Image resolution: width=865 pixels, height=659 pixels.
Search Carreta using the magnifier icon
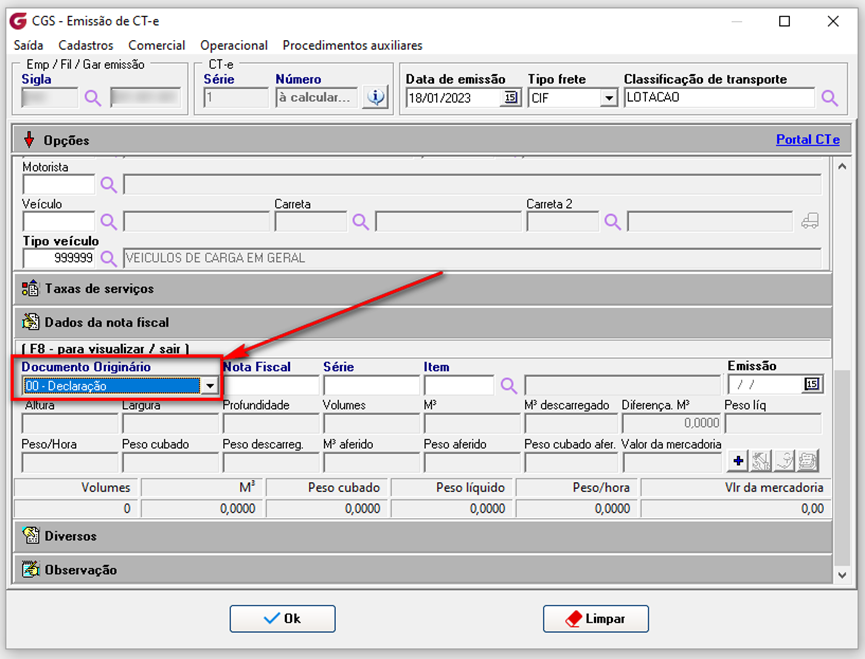pyautogui.click(x=360, y=222)
